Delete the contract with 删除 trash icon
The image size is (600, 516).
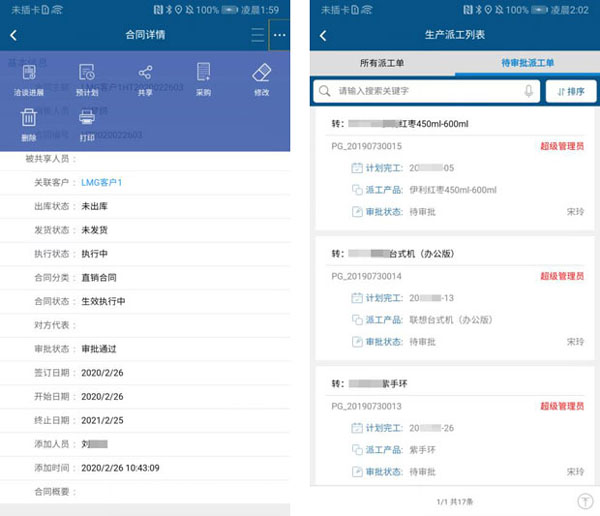coord(30,124)
